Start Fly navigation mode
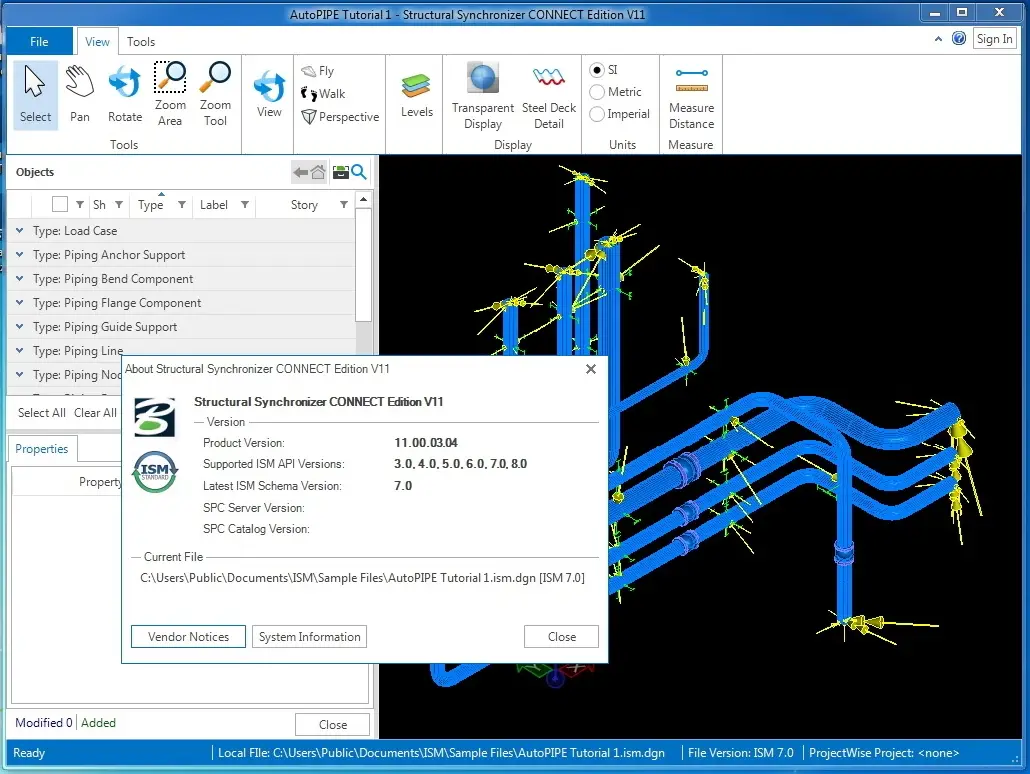Screen dimensions: 1030x774 point(318,71)
